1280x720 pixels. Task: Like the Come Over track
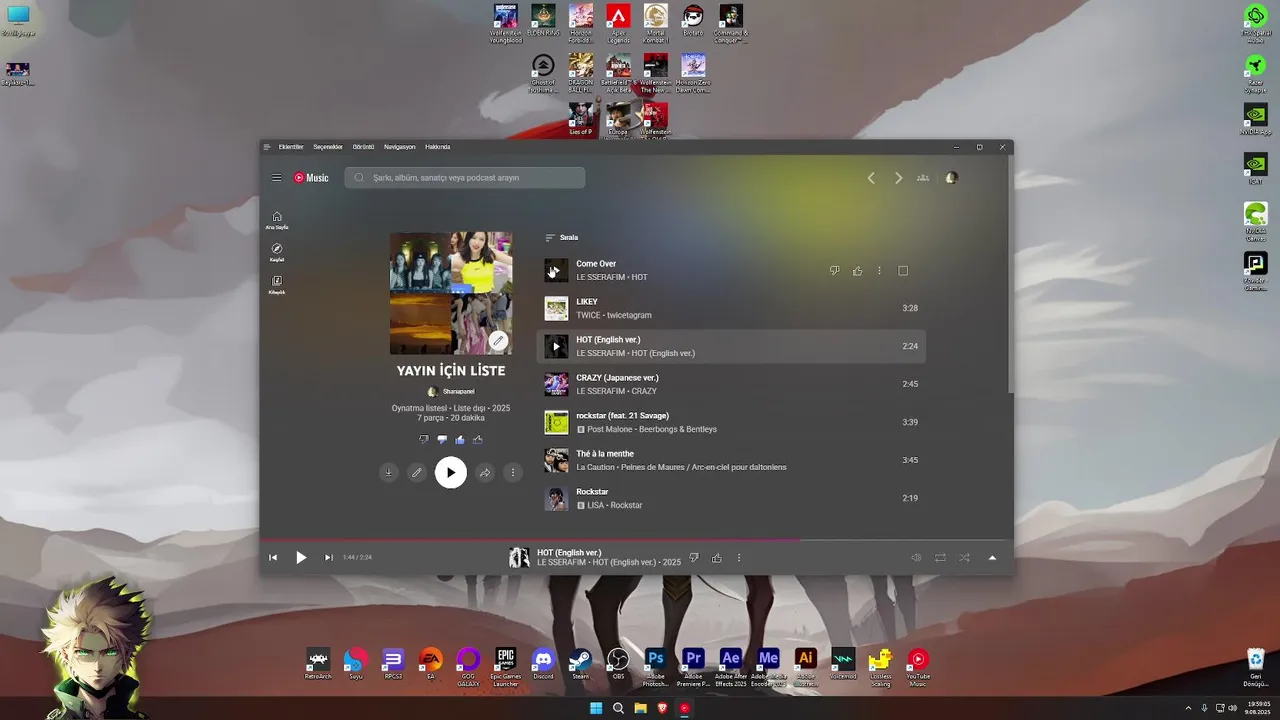click(857, 271)
